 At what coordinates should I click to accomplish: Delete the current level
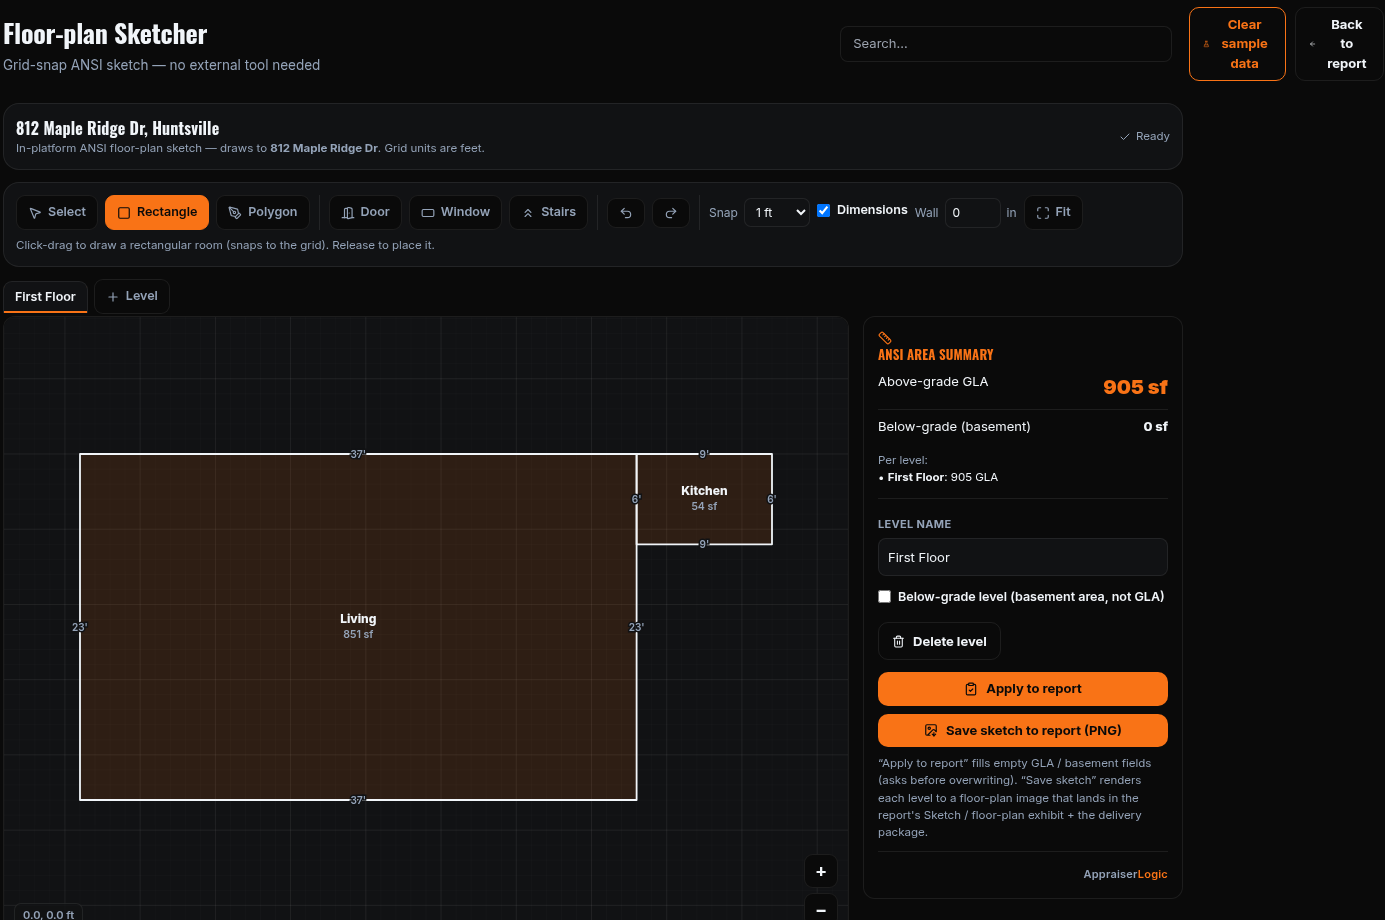(939, 641)
